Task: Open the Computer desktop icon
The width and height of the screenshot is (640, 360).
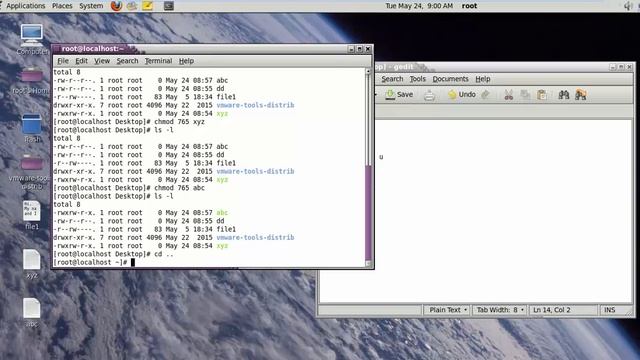Action: (32, 40)
